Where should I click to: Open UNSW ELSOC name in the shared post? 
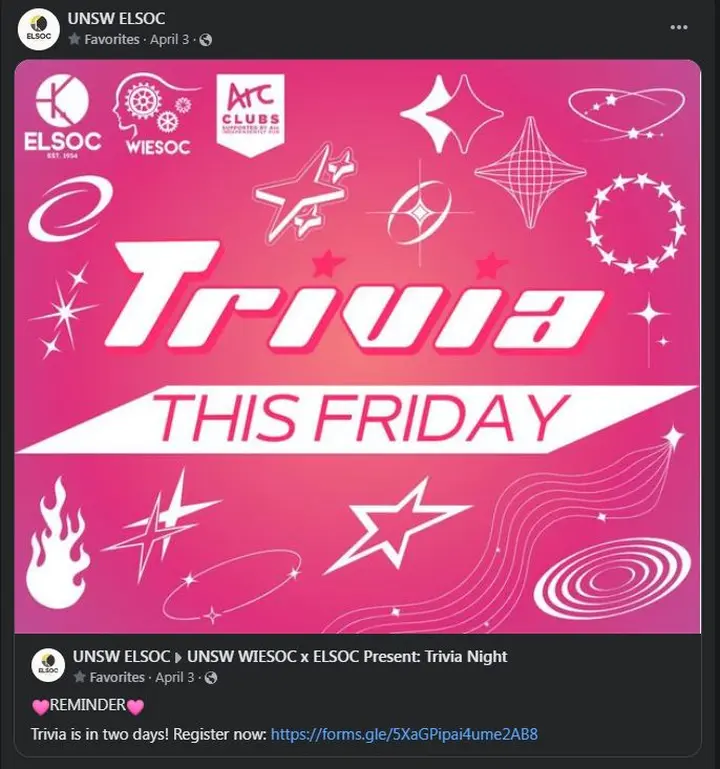tap(121, 657)
